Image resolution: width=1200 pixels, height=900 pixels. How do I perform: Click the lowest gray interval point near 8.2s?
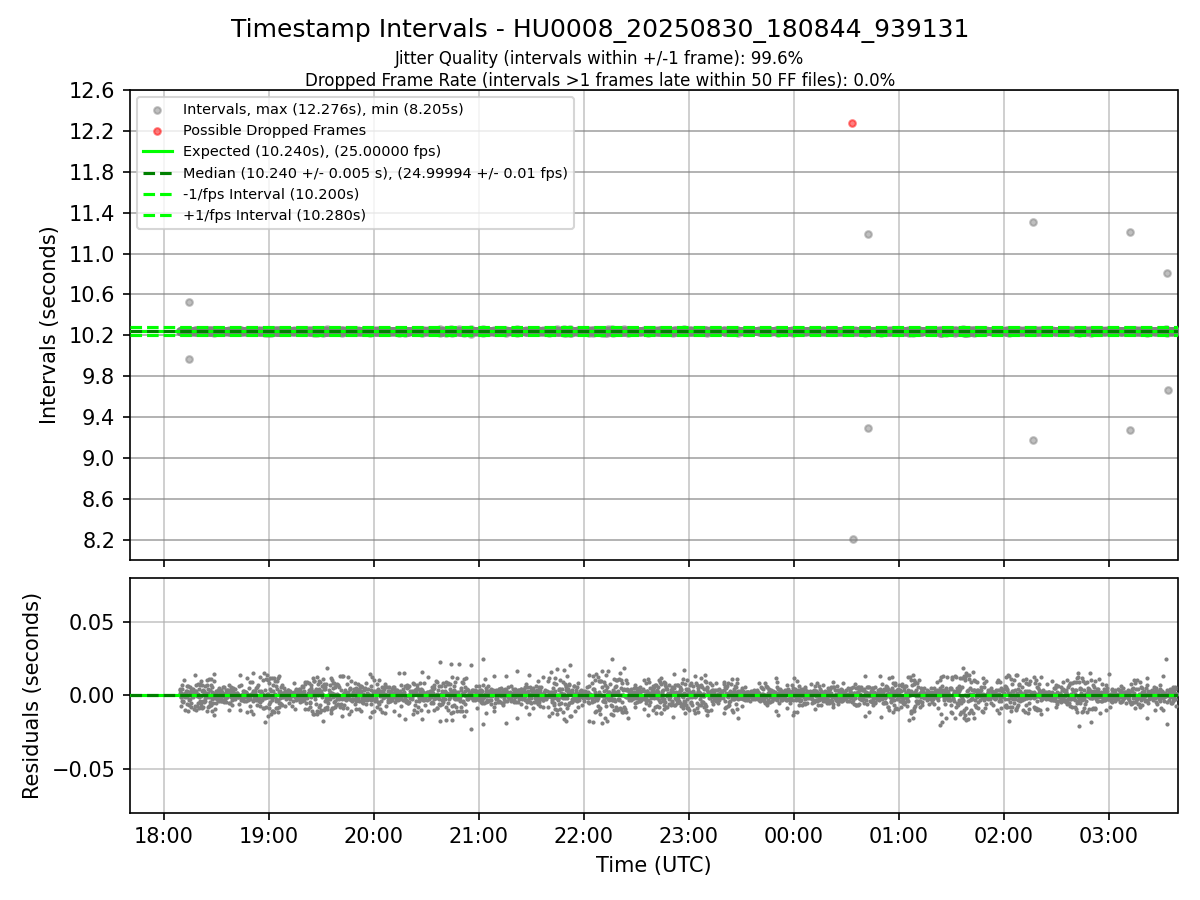coord(853,539)
